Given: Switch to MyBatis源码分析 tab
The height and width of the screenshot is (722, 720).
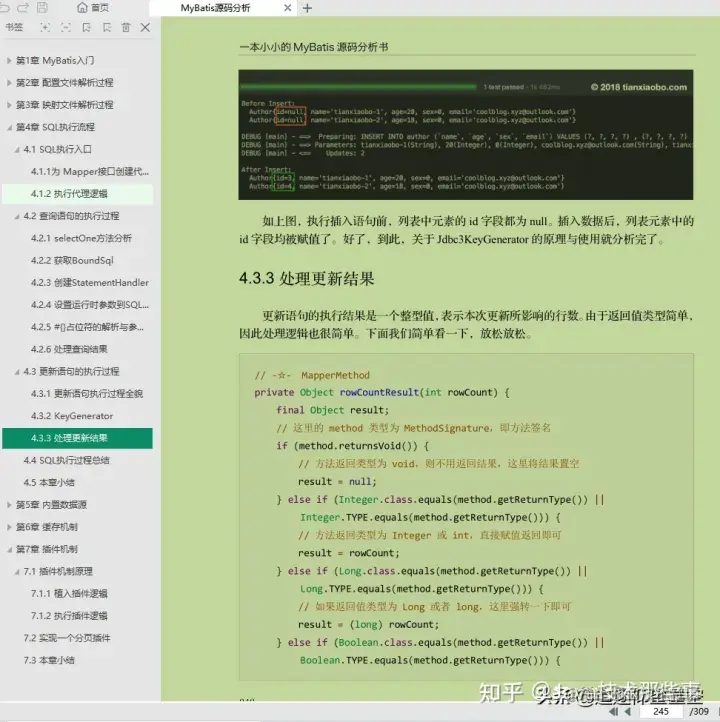Looking at the screenshot, I should (x=215, y=8).
